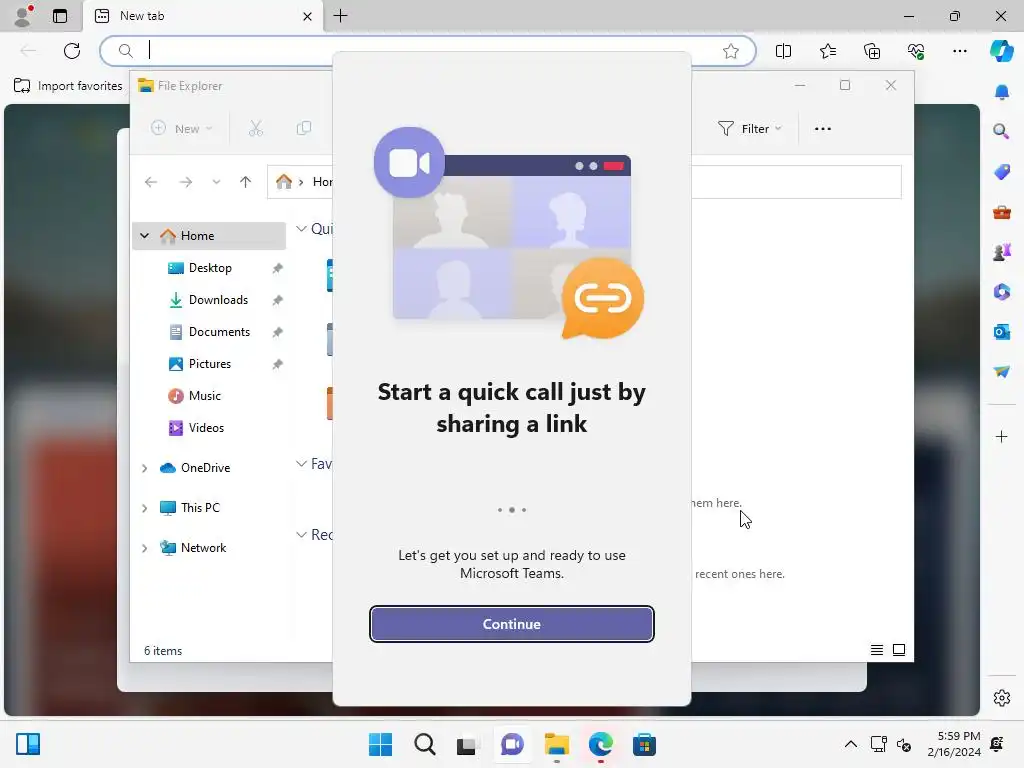Select Desktop in the navigation pane

pos(209,268)
